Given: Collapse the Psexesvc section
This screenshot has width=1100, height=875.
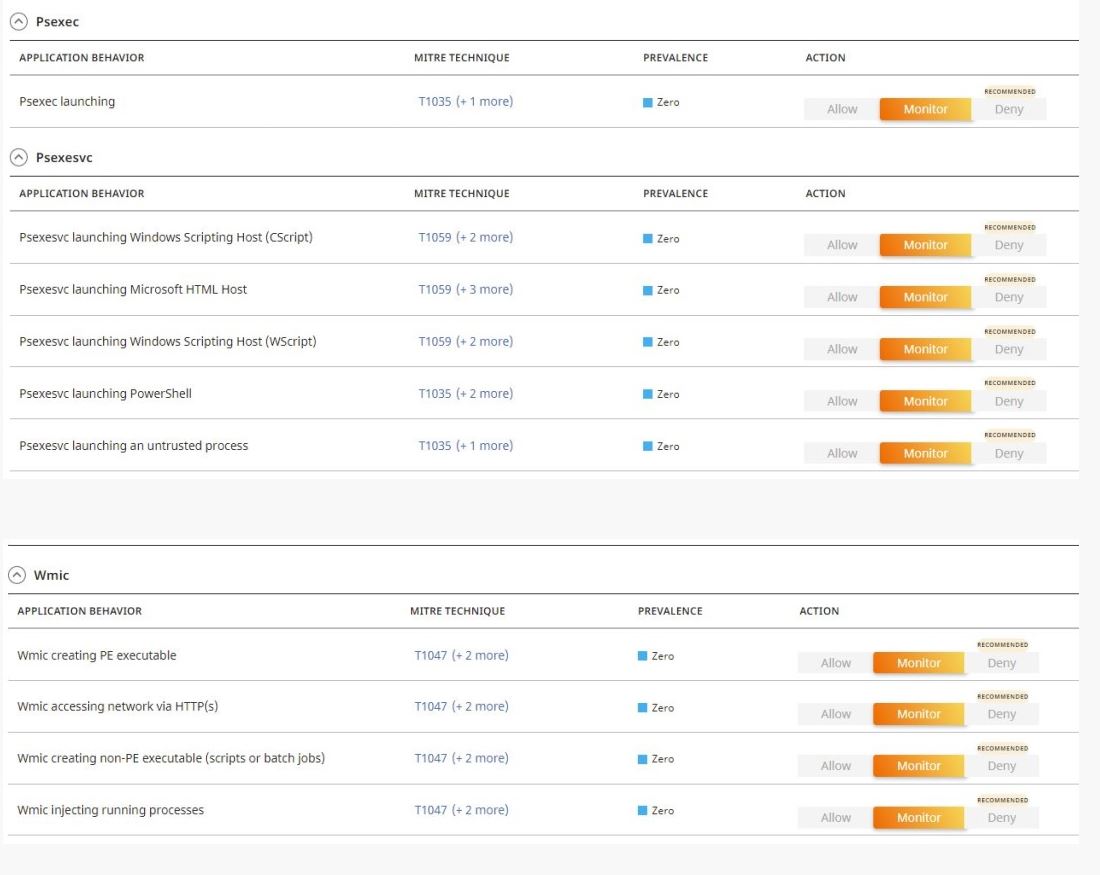Looking at the screenshot, I should [x=19, y=157].
